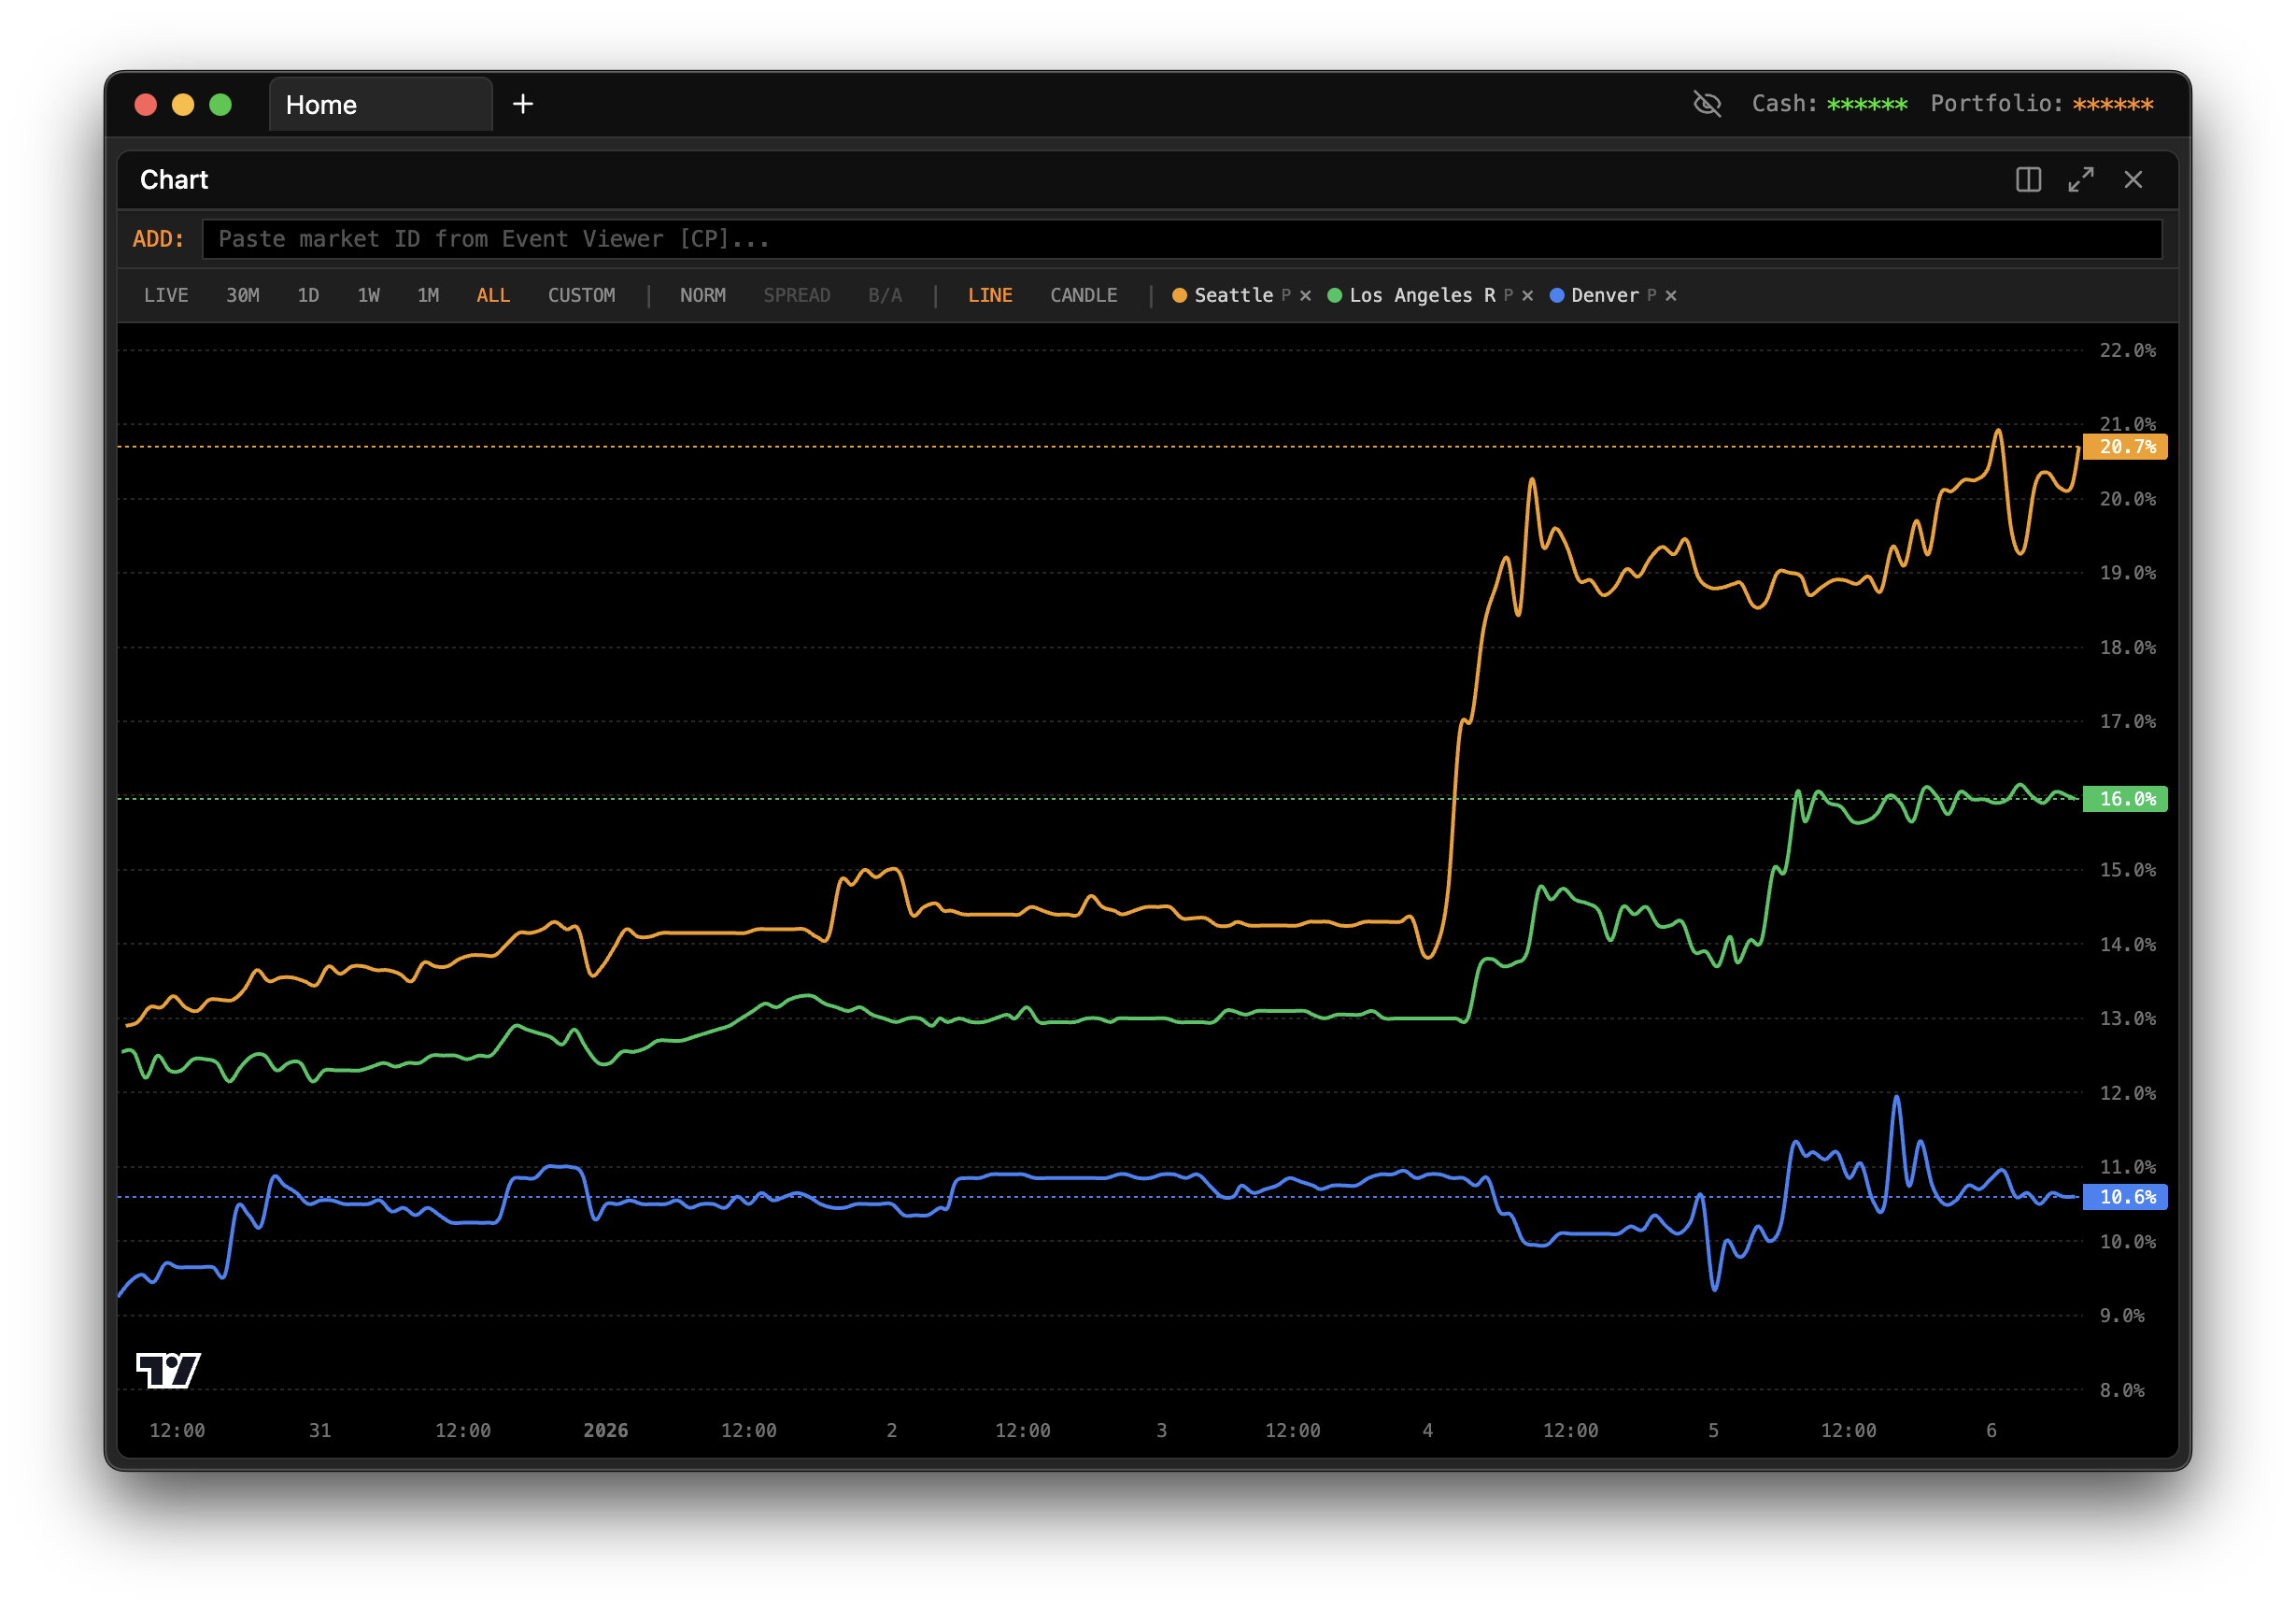Open a new tab with plus icon

[x=522, y=104]
